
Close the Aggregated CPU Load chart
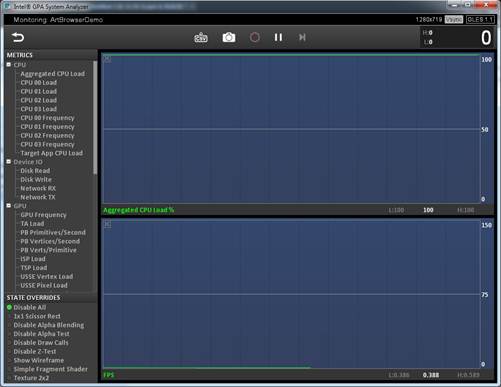point(107,59)
